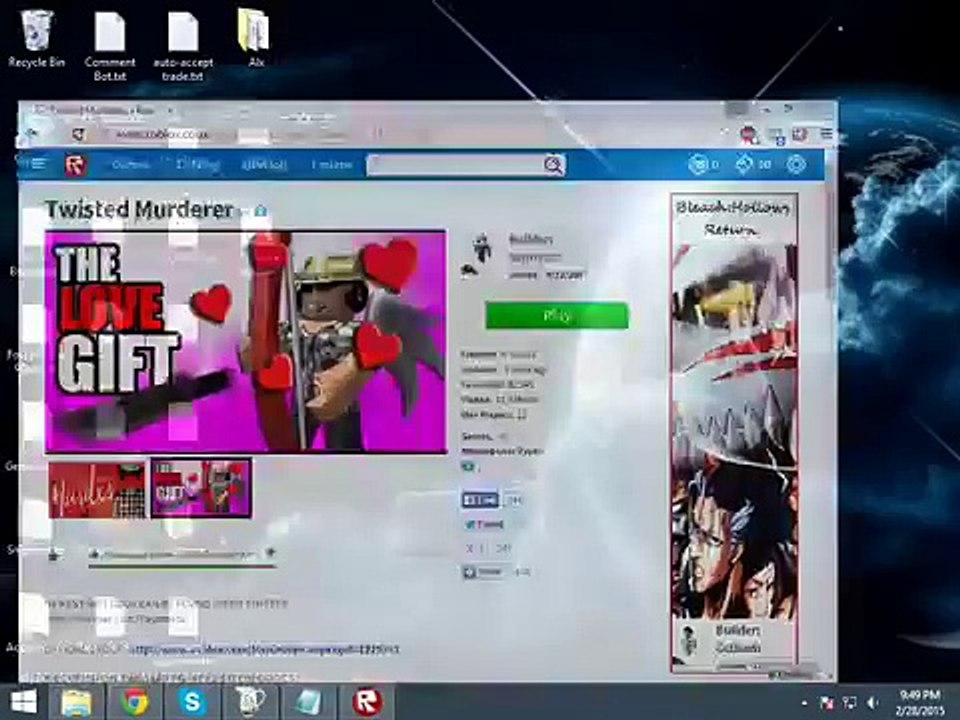
Task: Click the large Love Gift game image
Action: [246, 342]
